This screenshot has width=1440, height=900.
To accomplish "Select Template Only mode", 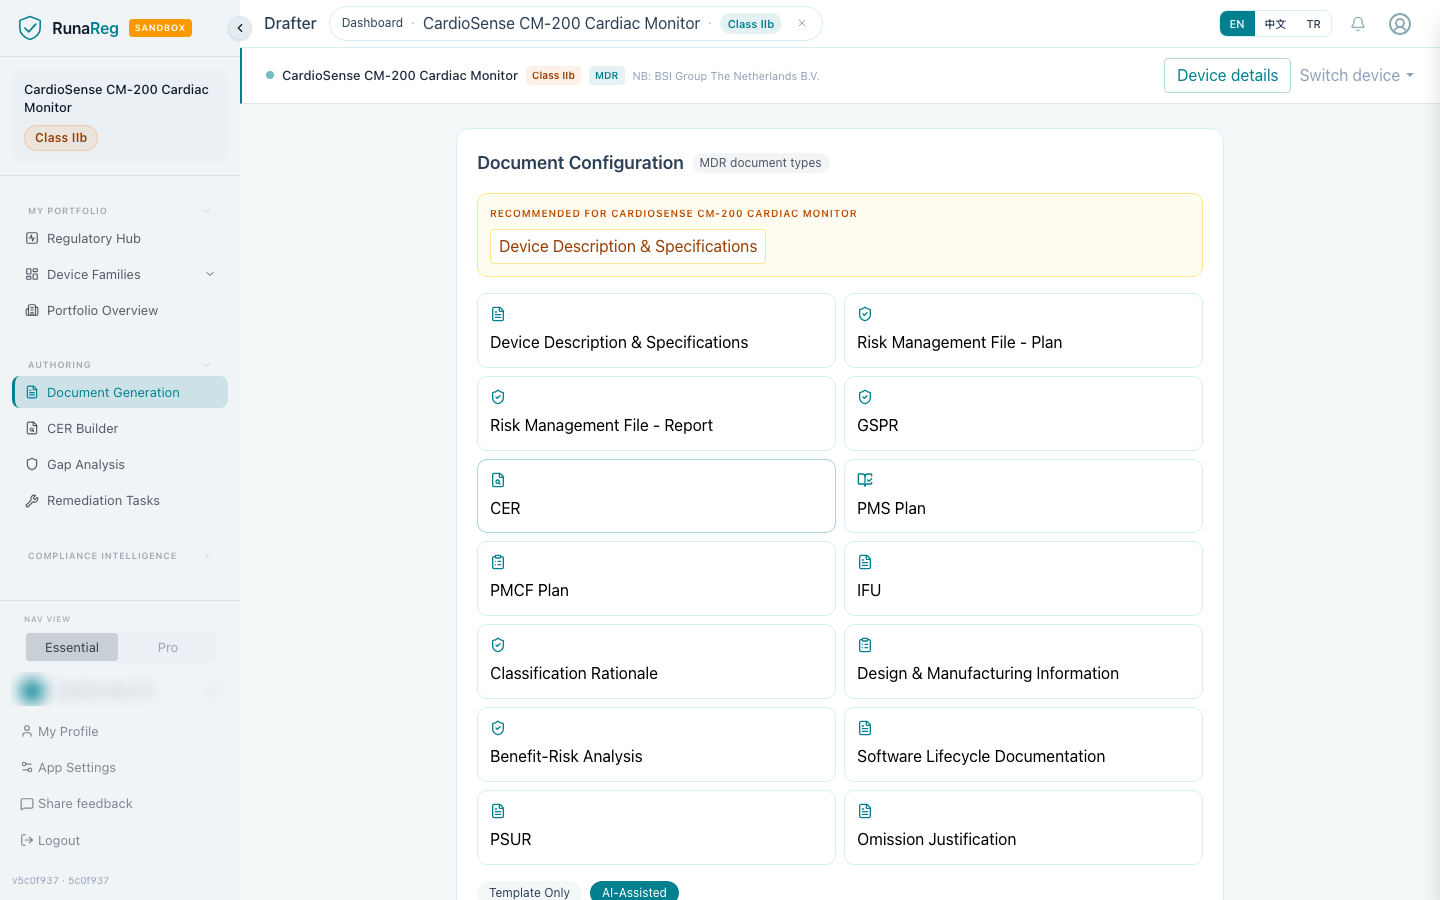I will [530, 892].
